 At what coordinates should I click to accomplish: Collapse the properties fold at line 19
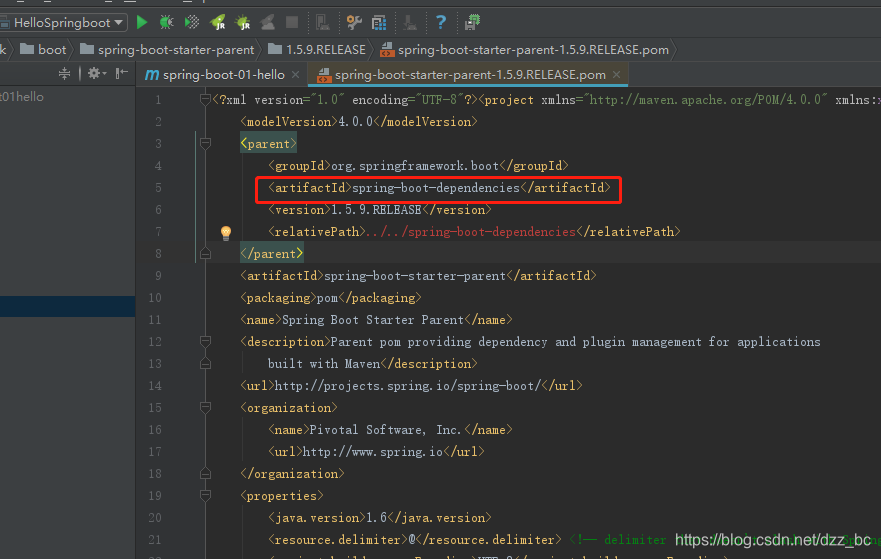205,496
